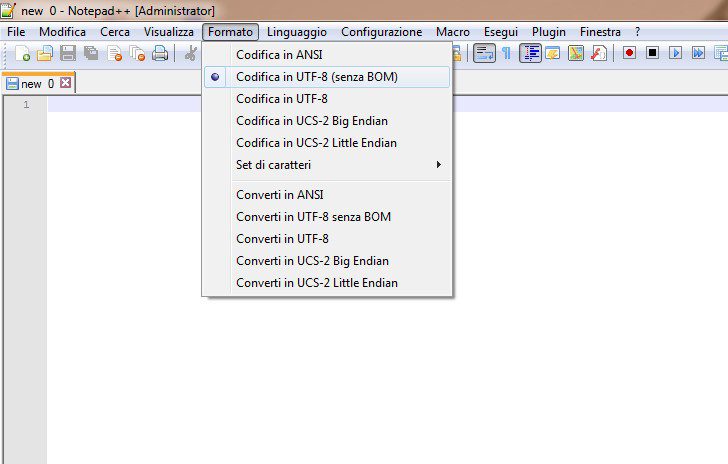
Task: Click the New file toolbar icon
Action: pyautogui.click(x=23, y=54)
